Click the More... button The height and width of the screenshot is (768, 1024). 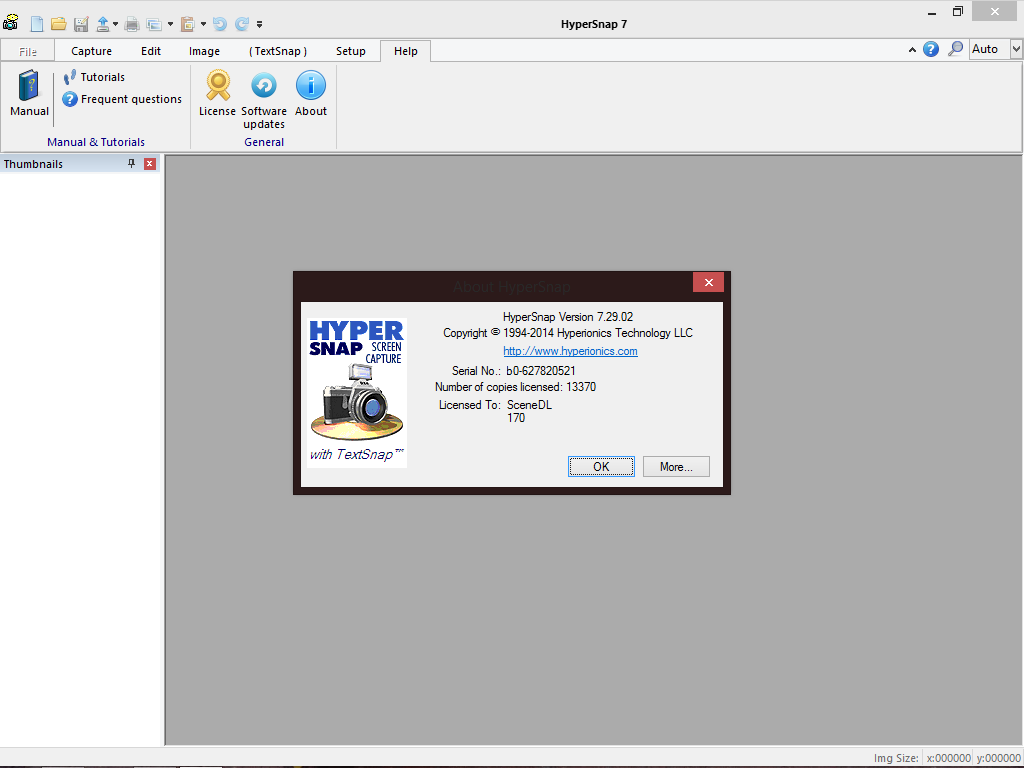676,466
